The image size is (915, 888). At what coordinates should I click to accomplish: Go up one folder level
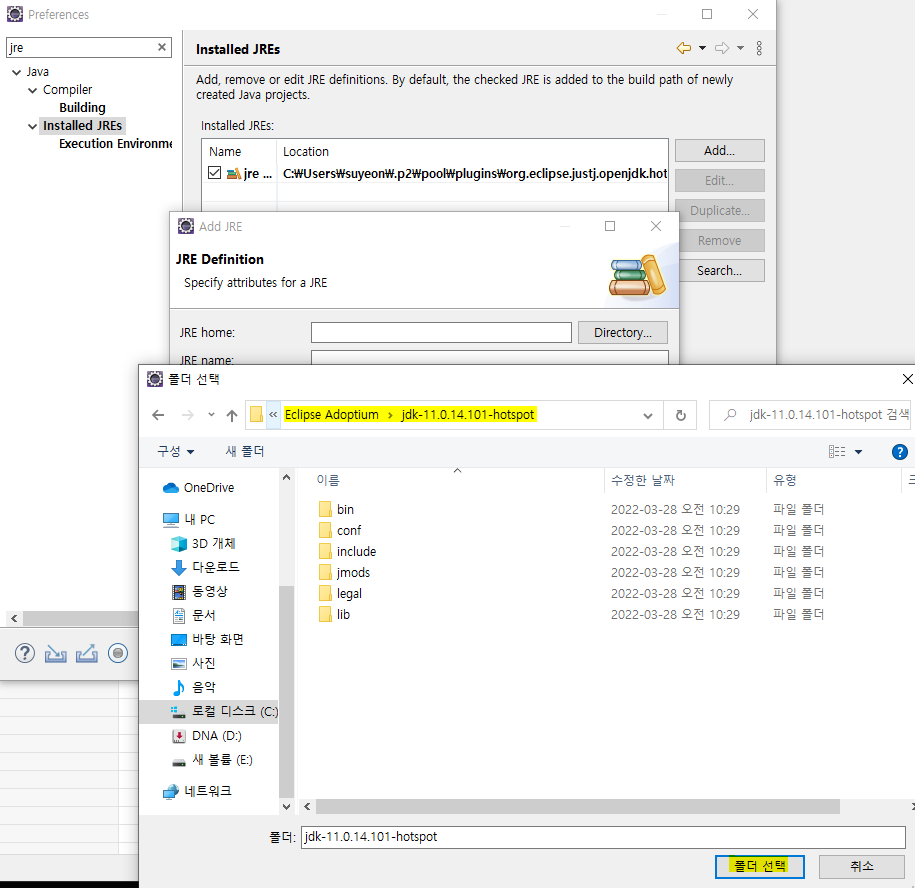pos(232,415)
